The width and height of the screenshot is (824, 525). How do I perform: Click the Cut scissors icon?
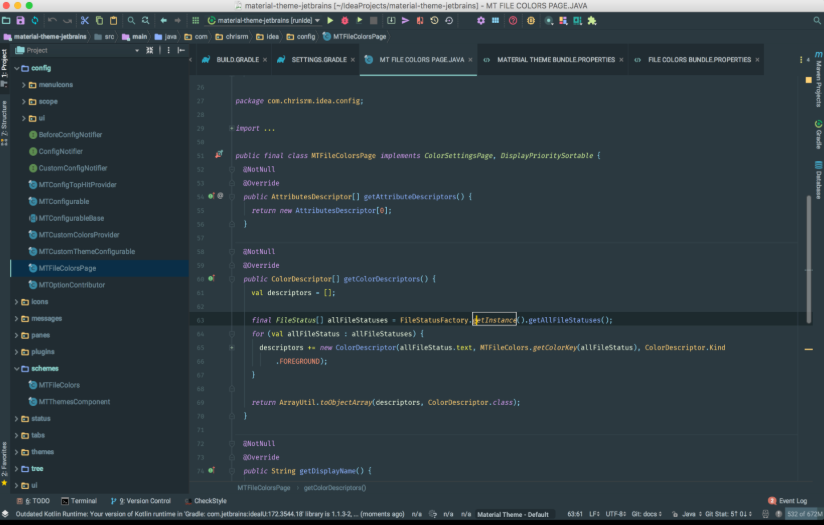pos(85,20)
